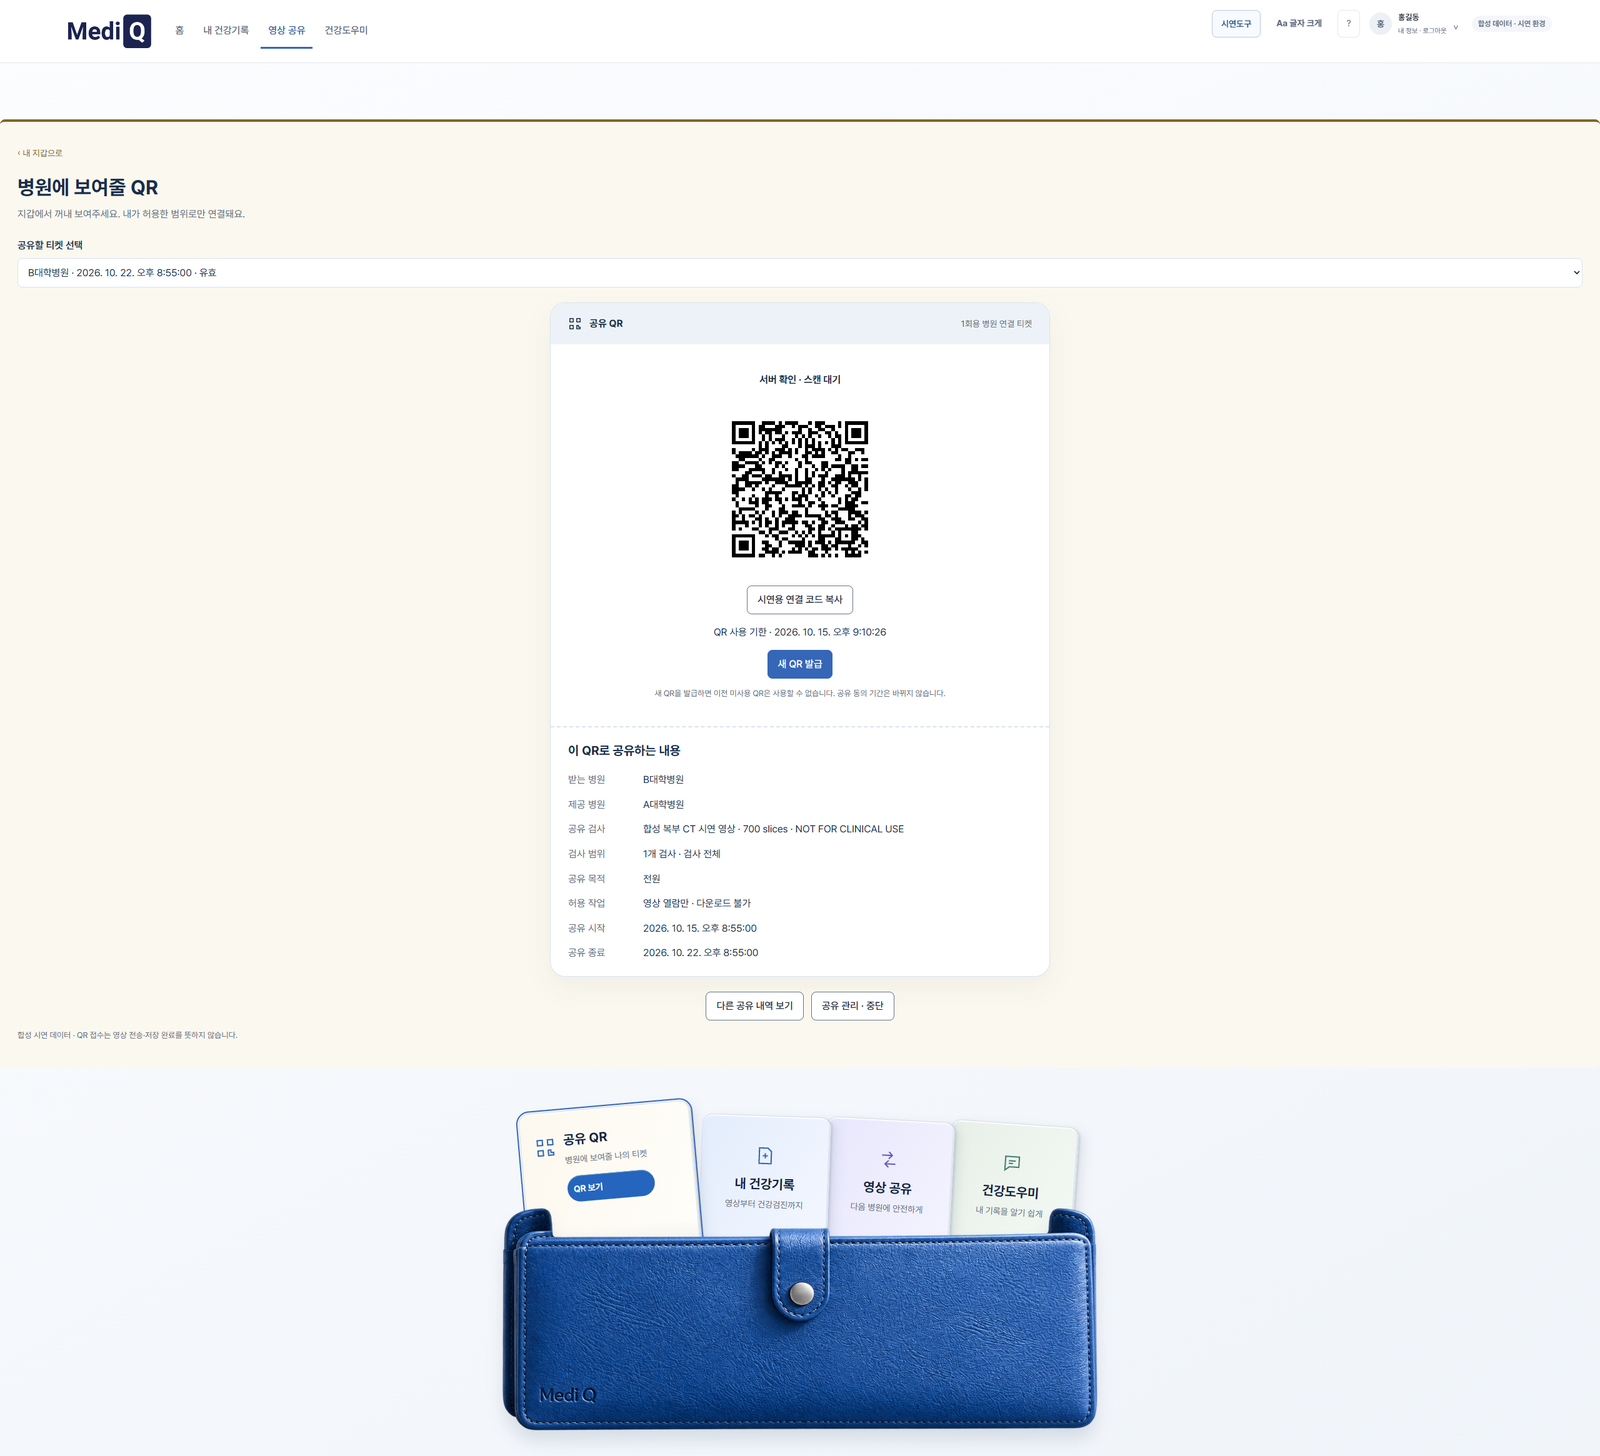This screenshot has height=1456, width=1600.
Task: Click 공유 관리 · 중단 button
Action: tap(852, 1006)
